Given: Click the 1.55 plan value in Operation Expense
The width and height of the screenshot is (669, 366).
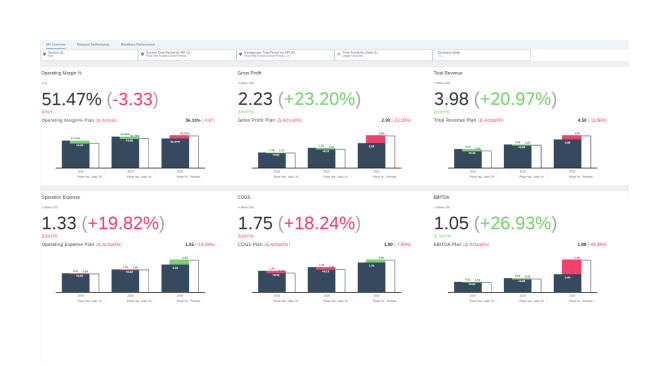Looking at the screenshot, I should point(189,244).
